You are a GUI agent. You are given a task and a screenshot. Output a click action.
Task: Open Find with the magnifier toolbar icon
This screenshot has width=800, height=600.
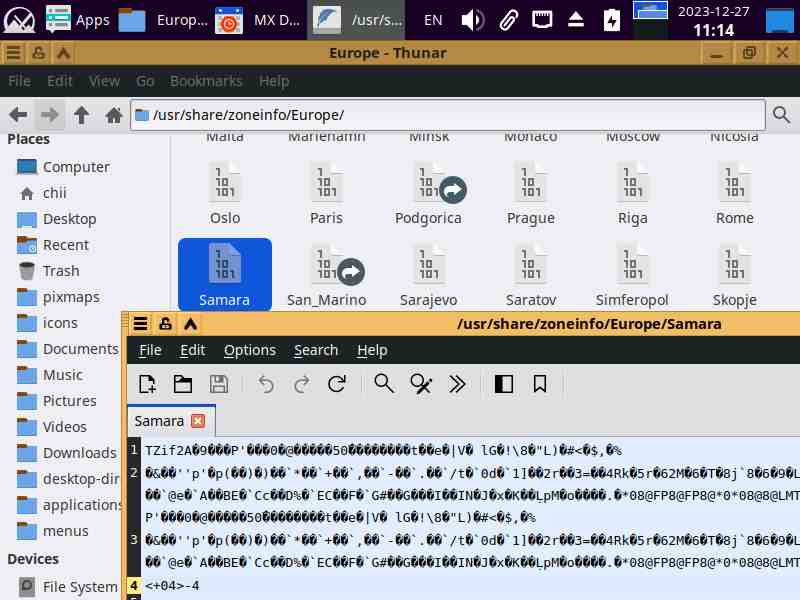(384, 384)
